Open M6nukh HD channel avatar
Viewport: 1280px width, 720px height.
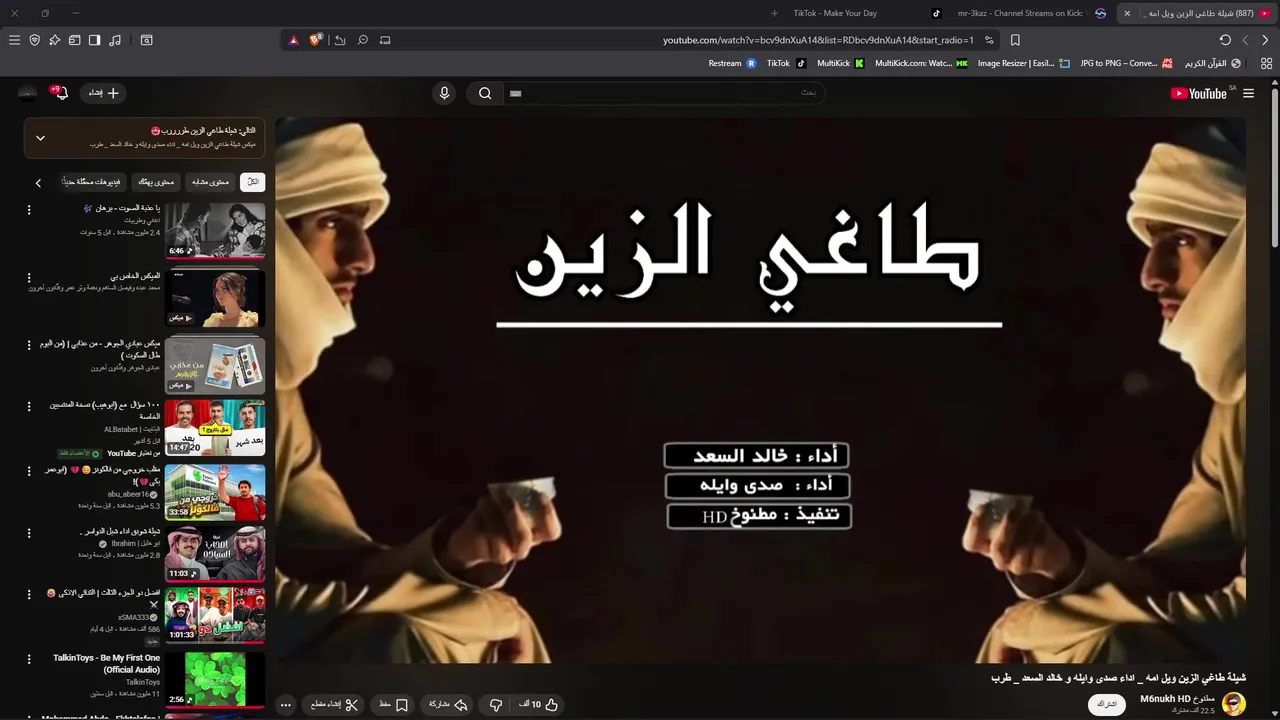(x=1234, y=704)
